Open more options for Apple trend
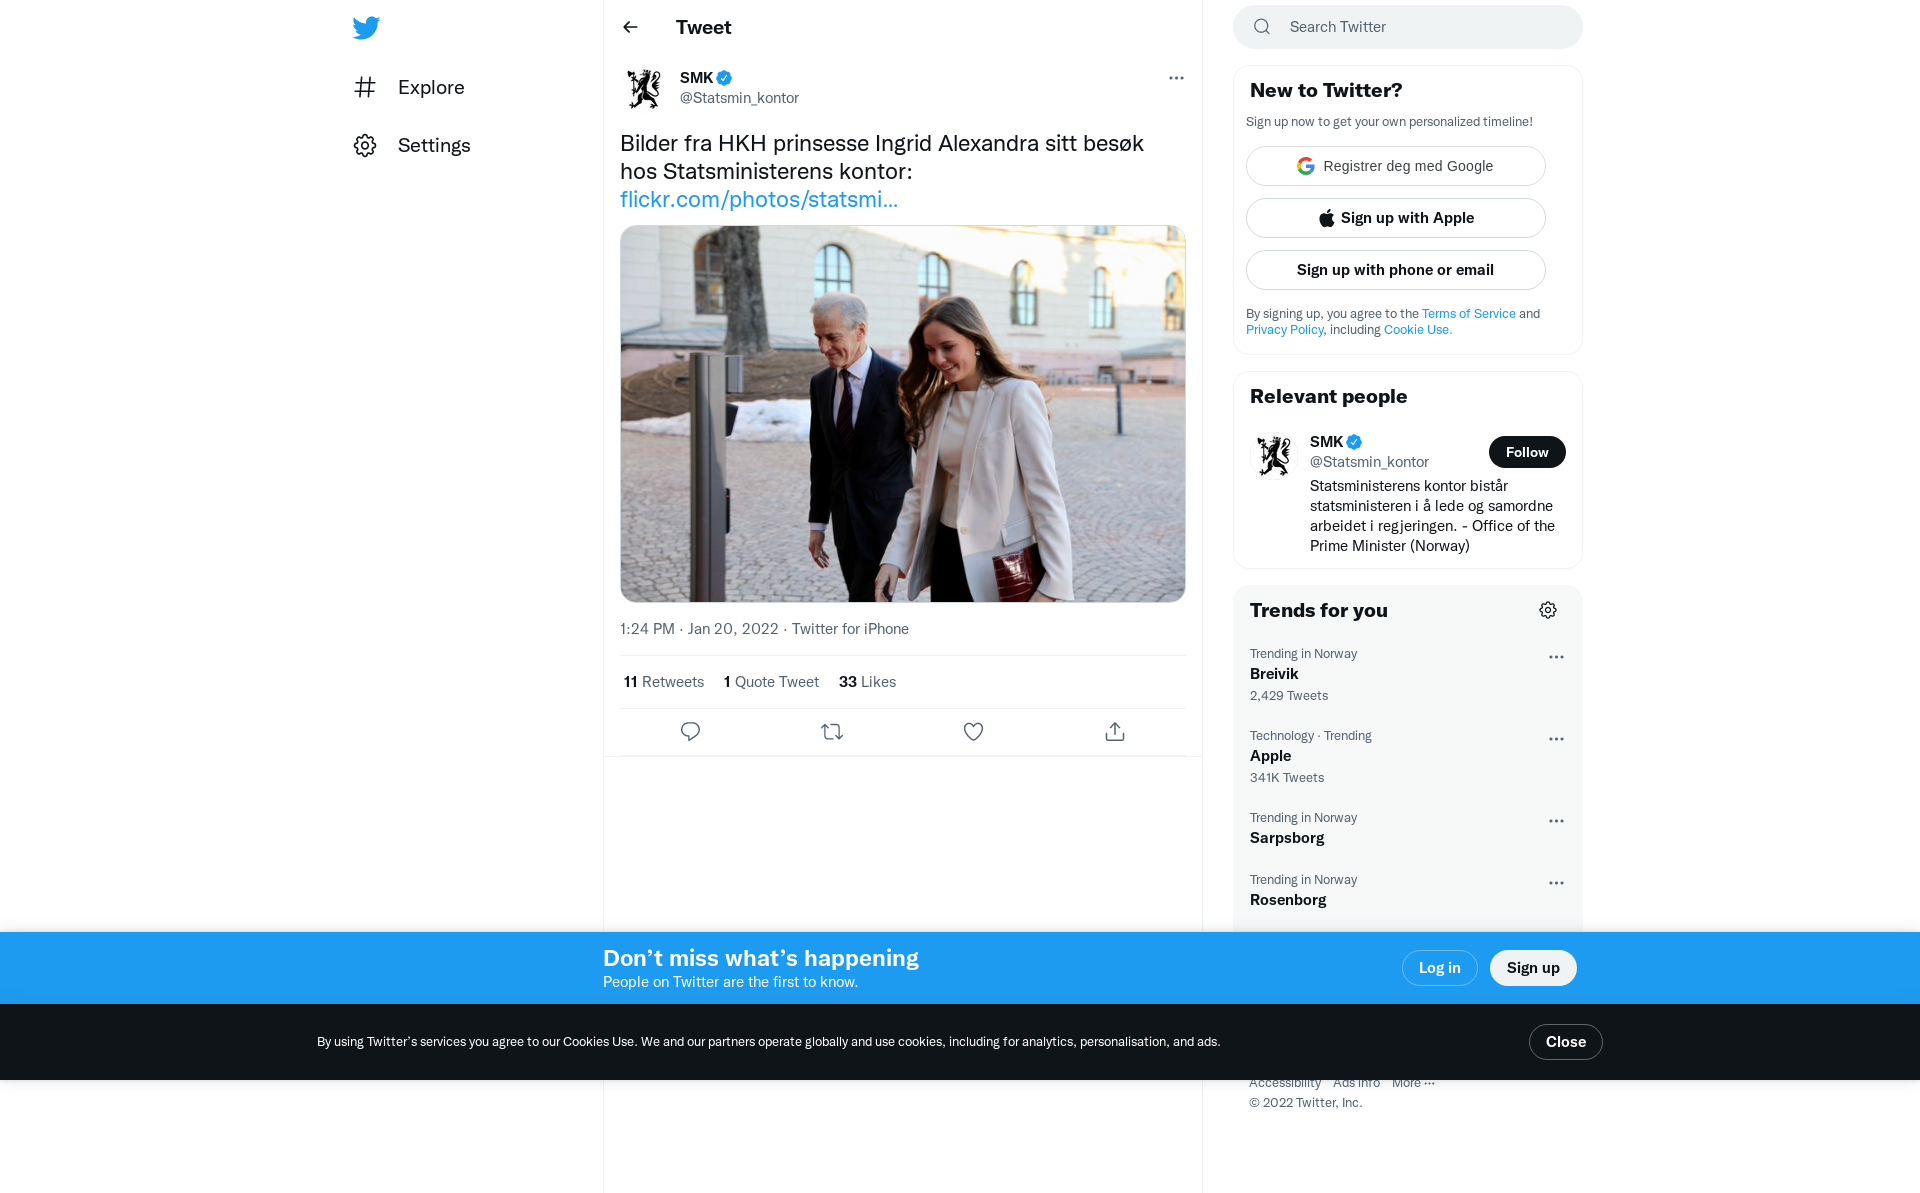Viewport: 1920px width, 1193px height. pyautogui.click(x=1556, y=739)
